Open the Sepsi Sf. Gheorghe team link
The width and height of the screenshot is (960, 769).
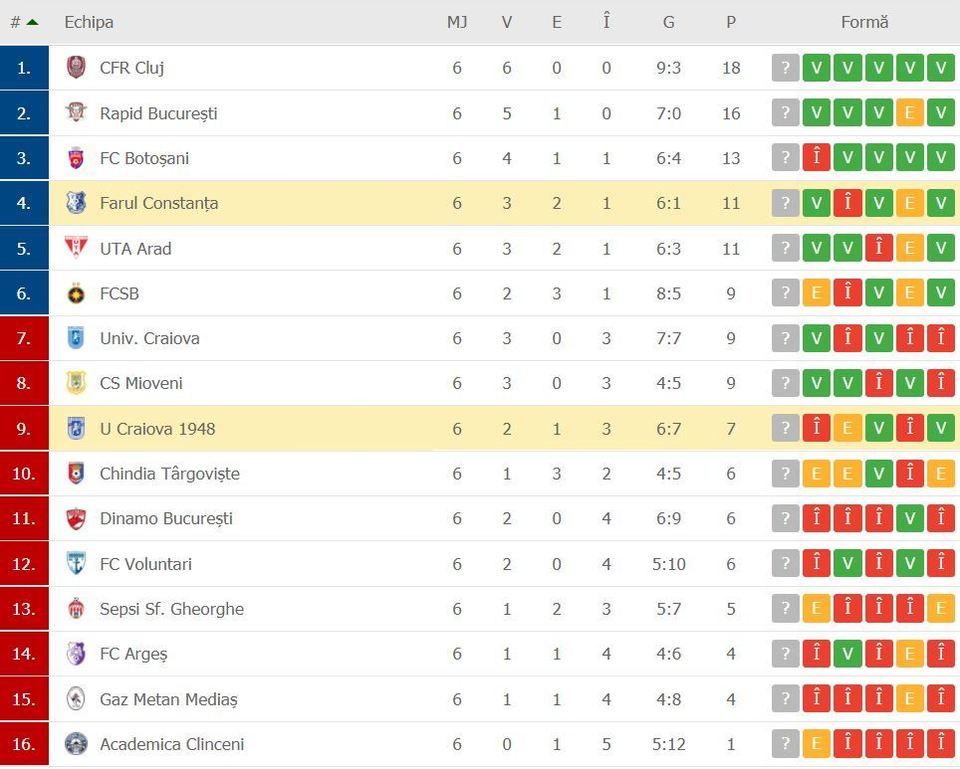click(x=172, y=609)
